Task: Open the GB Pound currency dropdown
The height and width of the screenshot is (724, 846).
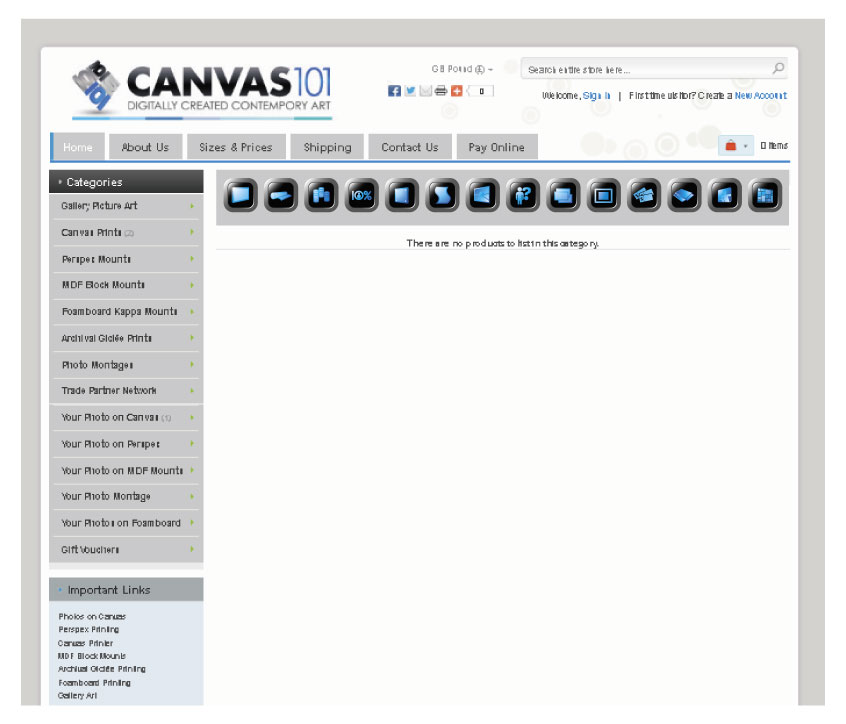Action: pos(462,69)
